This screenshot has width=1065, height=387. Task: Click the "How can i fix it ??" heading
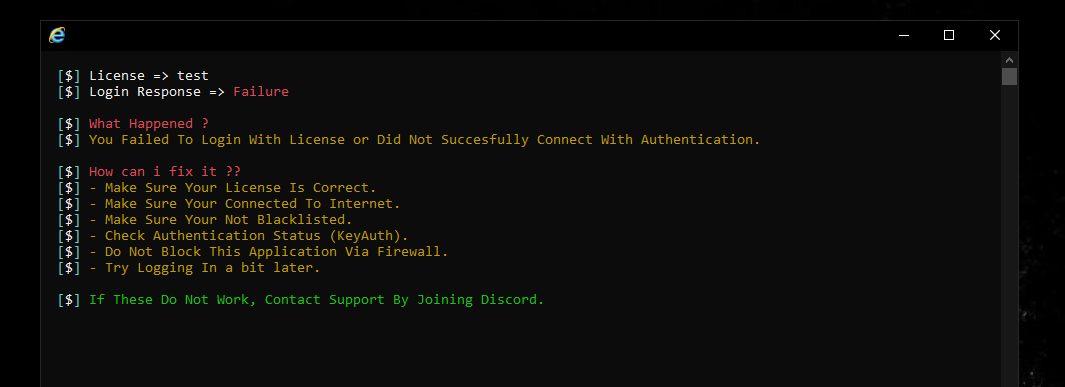(x=164, y=172)
